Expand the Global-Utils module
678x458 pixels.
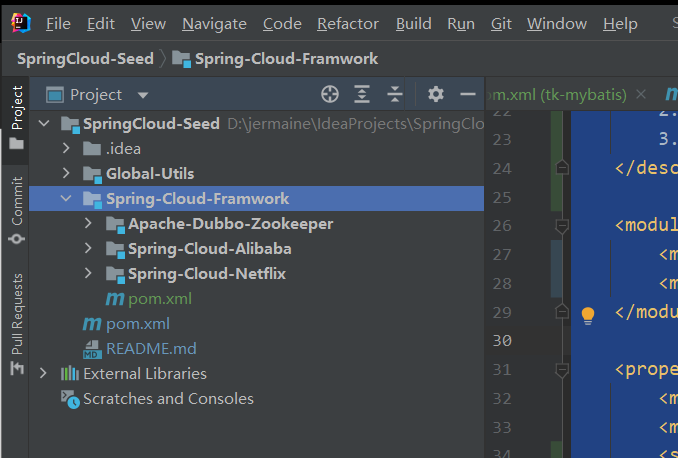tap(66, 173)
